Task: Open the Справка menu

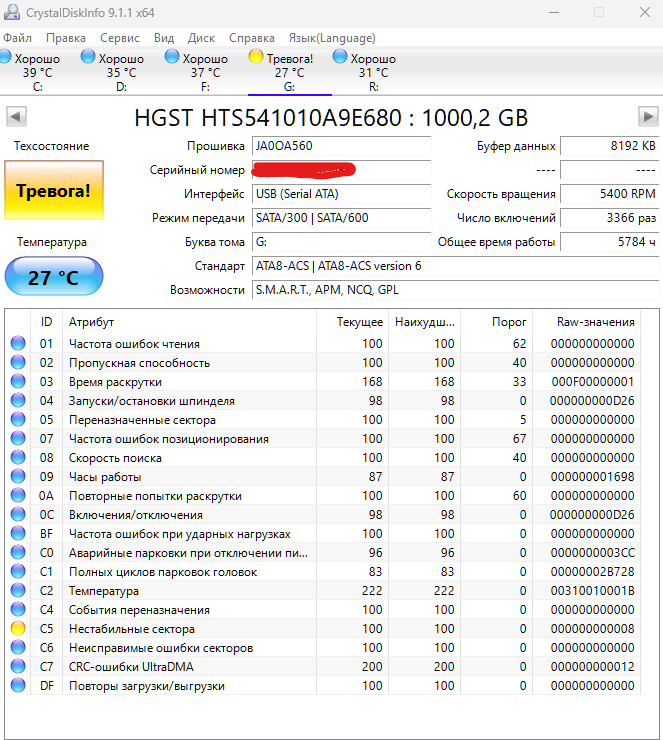Action: (252, 38)
